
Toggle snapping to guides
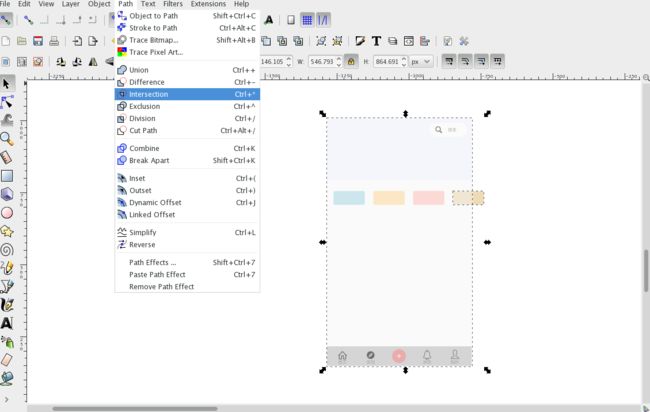click(323, 20)
